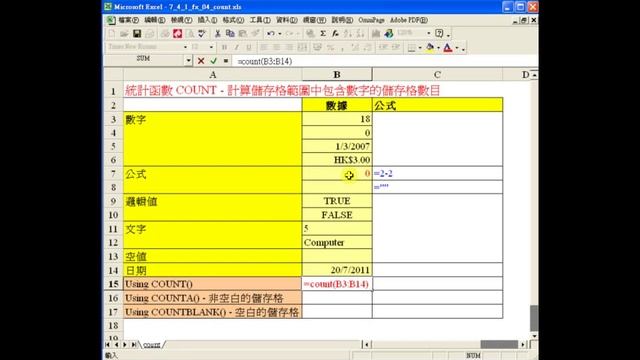
Task: Click cell containing Computer
Action: (337, 242)
